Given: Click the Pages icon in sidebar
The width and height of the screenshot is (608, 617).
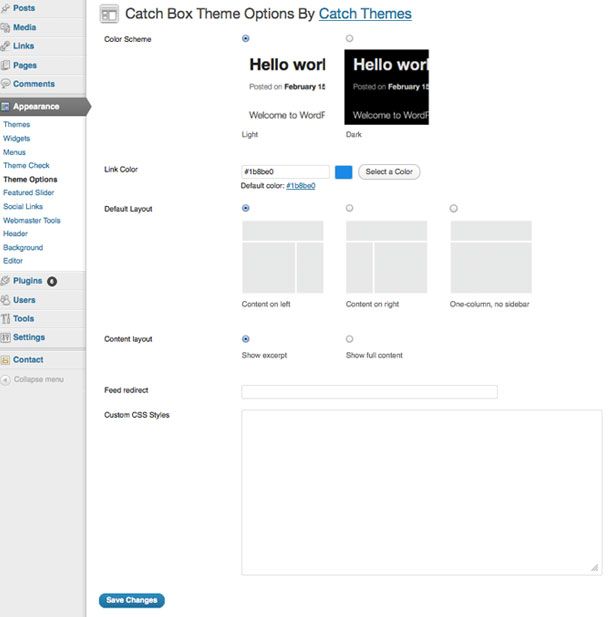Looking at the screenshot, I should click(x=5, y=65).
